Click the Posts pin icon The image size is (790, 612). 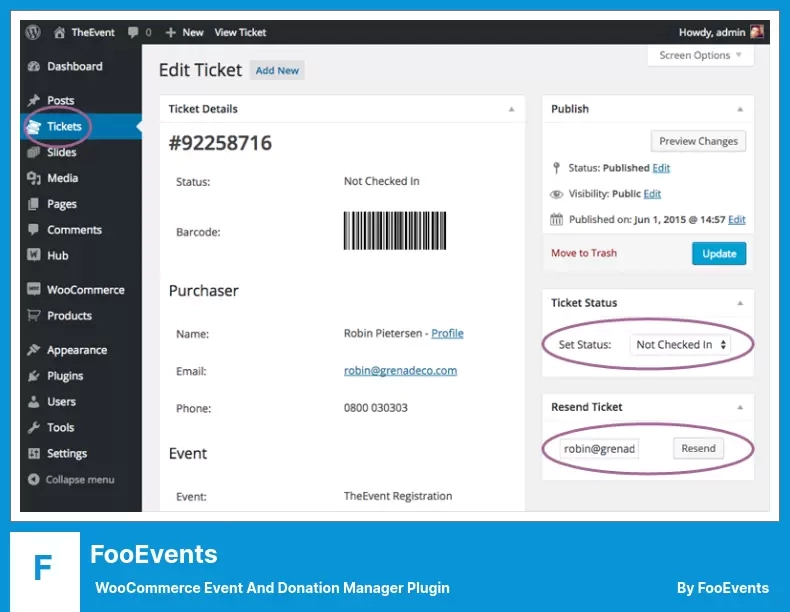point(34,100)
